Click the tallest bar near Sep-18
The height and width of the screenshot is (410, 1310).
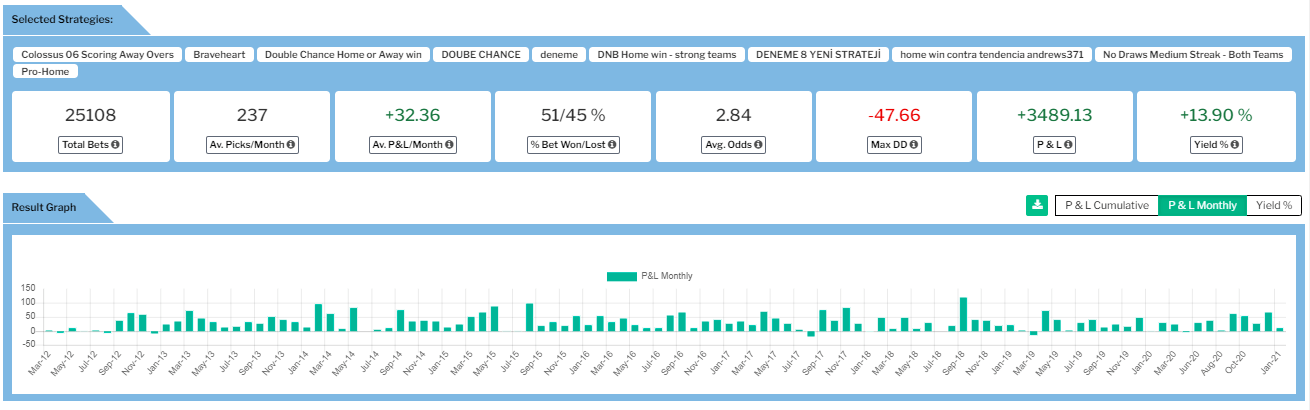click(x=963, y=314)
